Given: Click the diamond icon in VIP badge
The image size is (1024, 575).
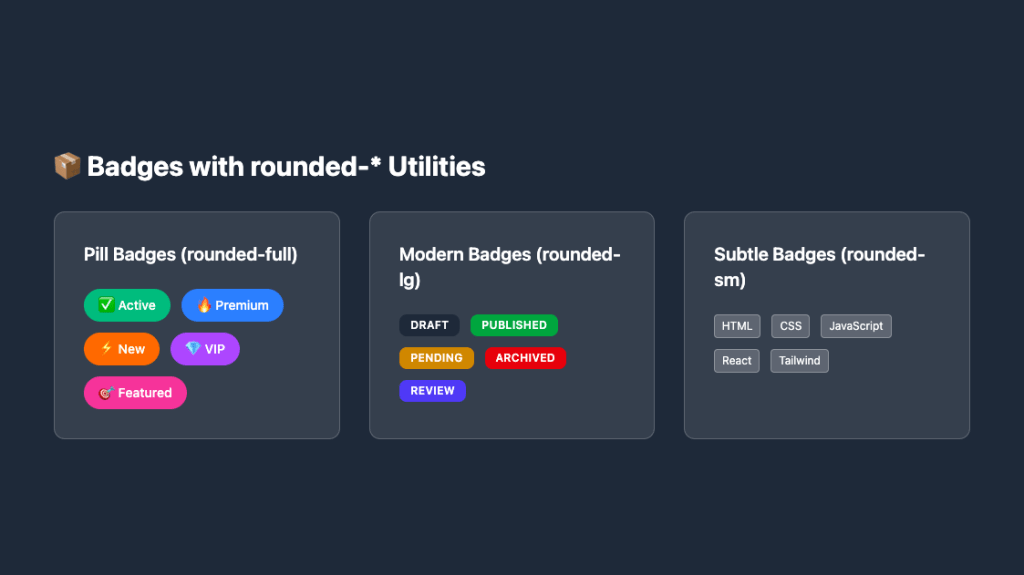Looking at the screenshot, I should (x=193, y=348).
